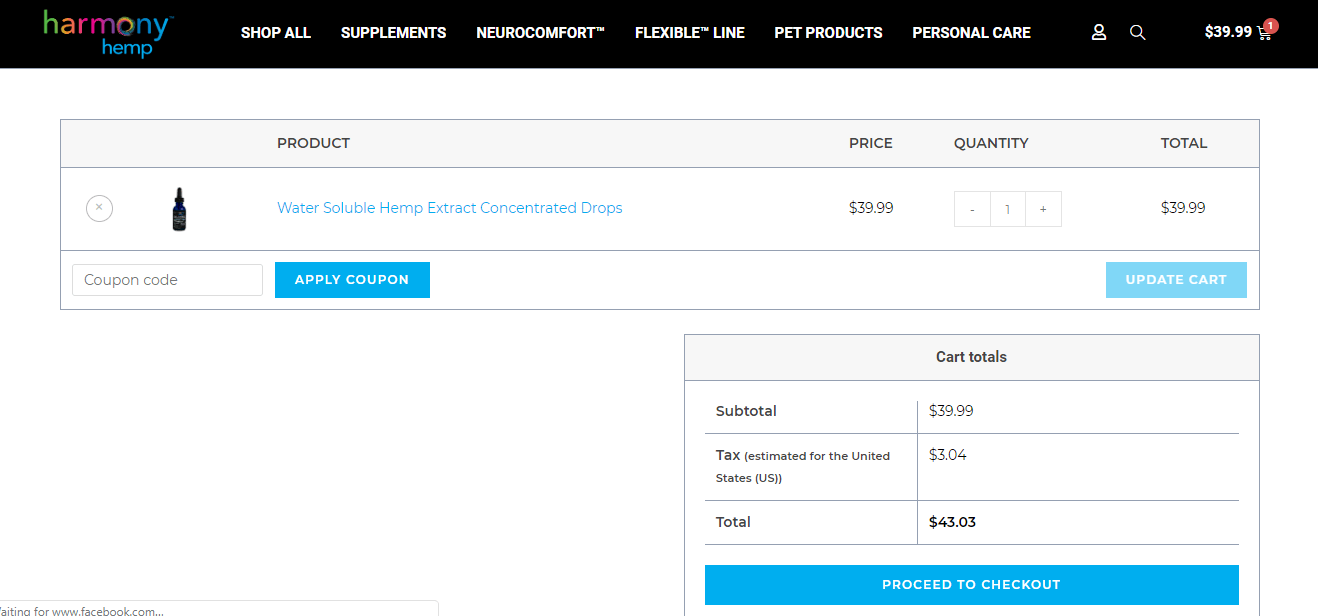Click the Harmony Hemp logo
The height and width of the screenshot is (616, 1318).
[108, 33]
